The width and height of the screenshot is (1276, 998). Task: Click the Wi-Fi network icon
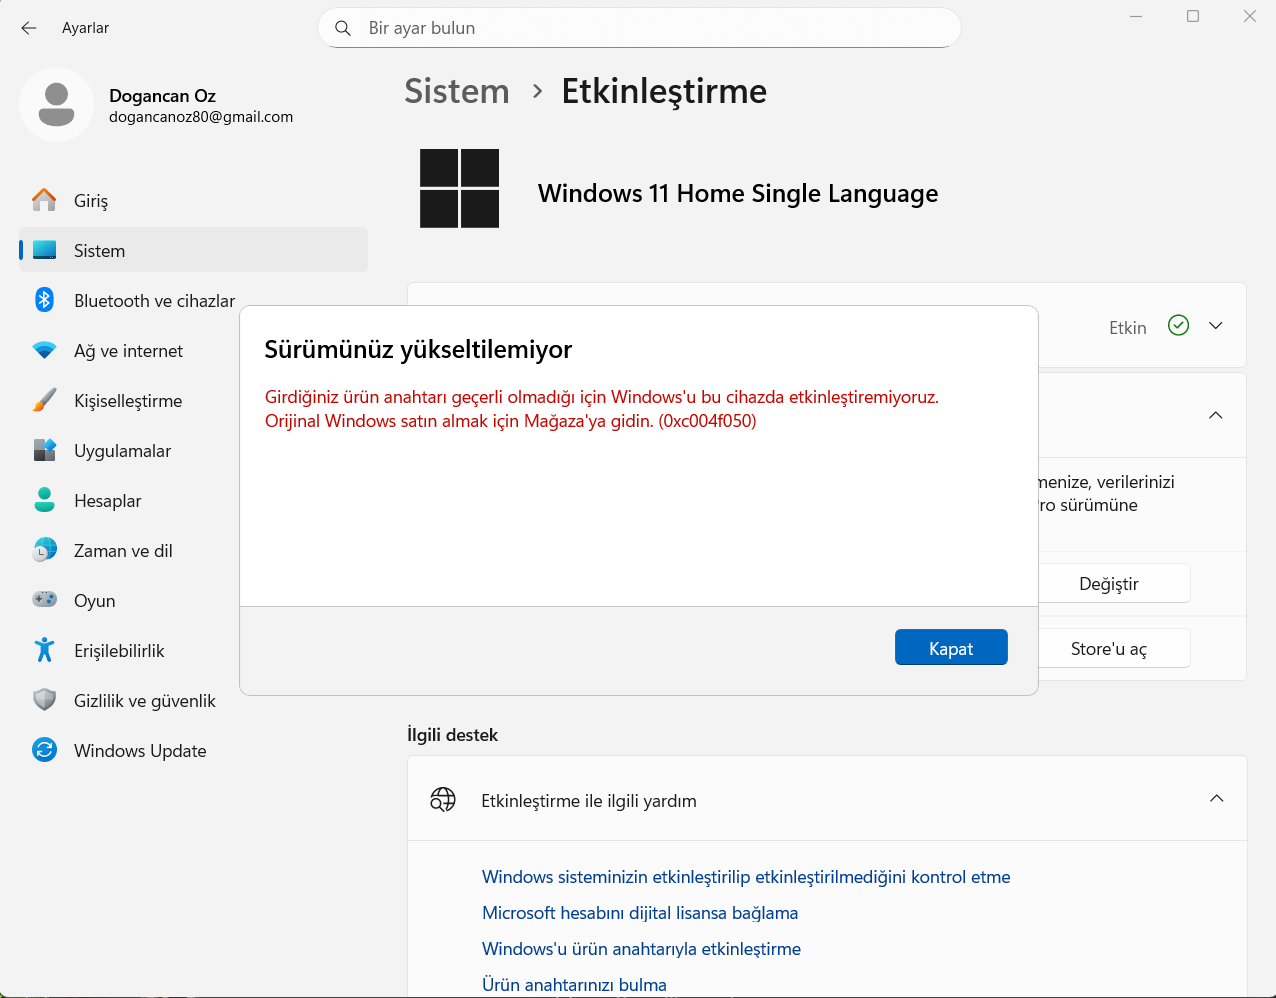point(44,350)
